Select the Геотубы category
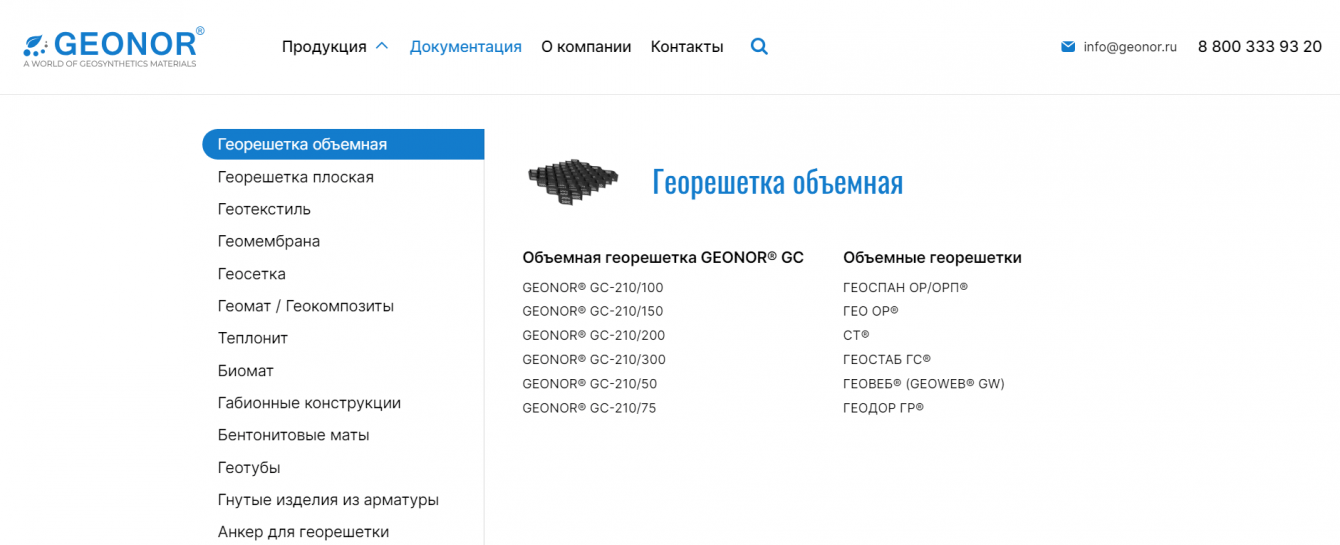This screenshot has width=1340, height=545. pos(249,468)
